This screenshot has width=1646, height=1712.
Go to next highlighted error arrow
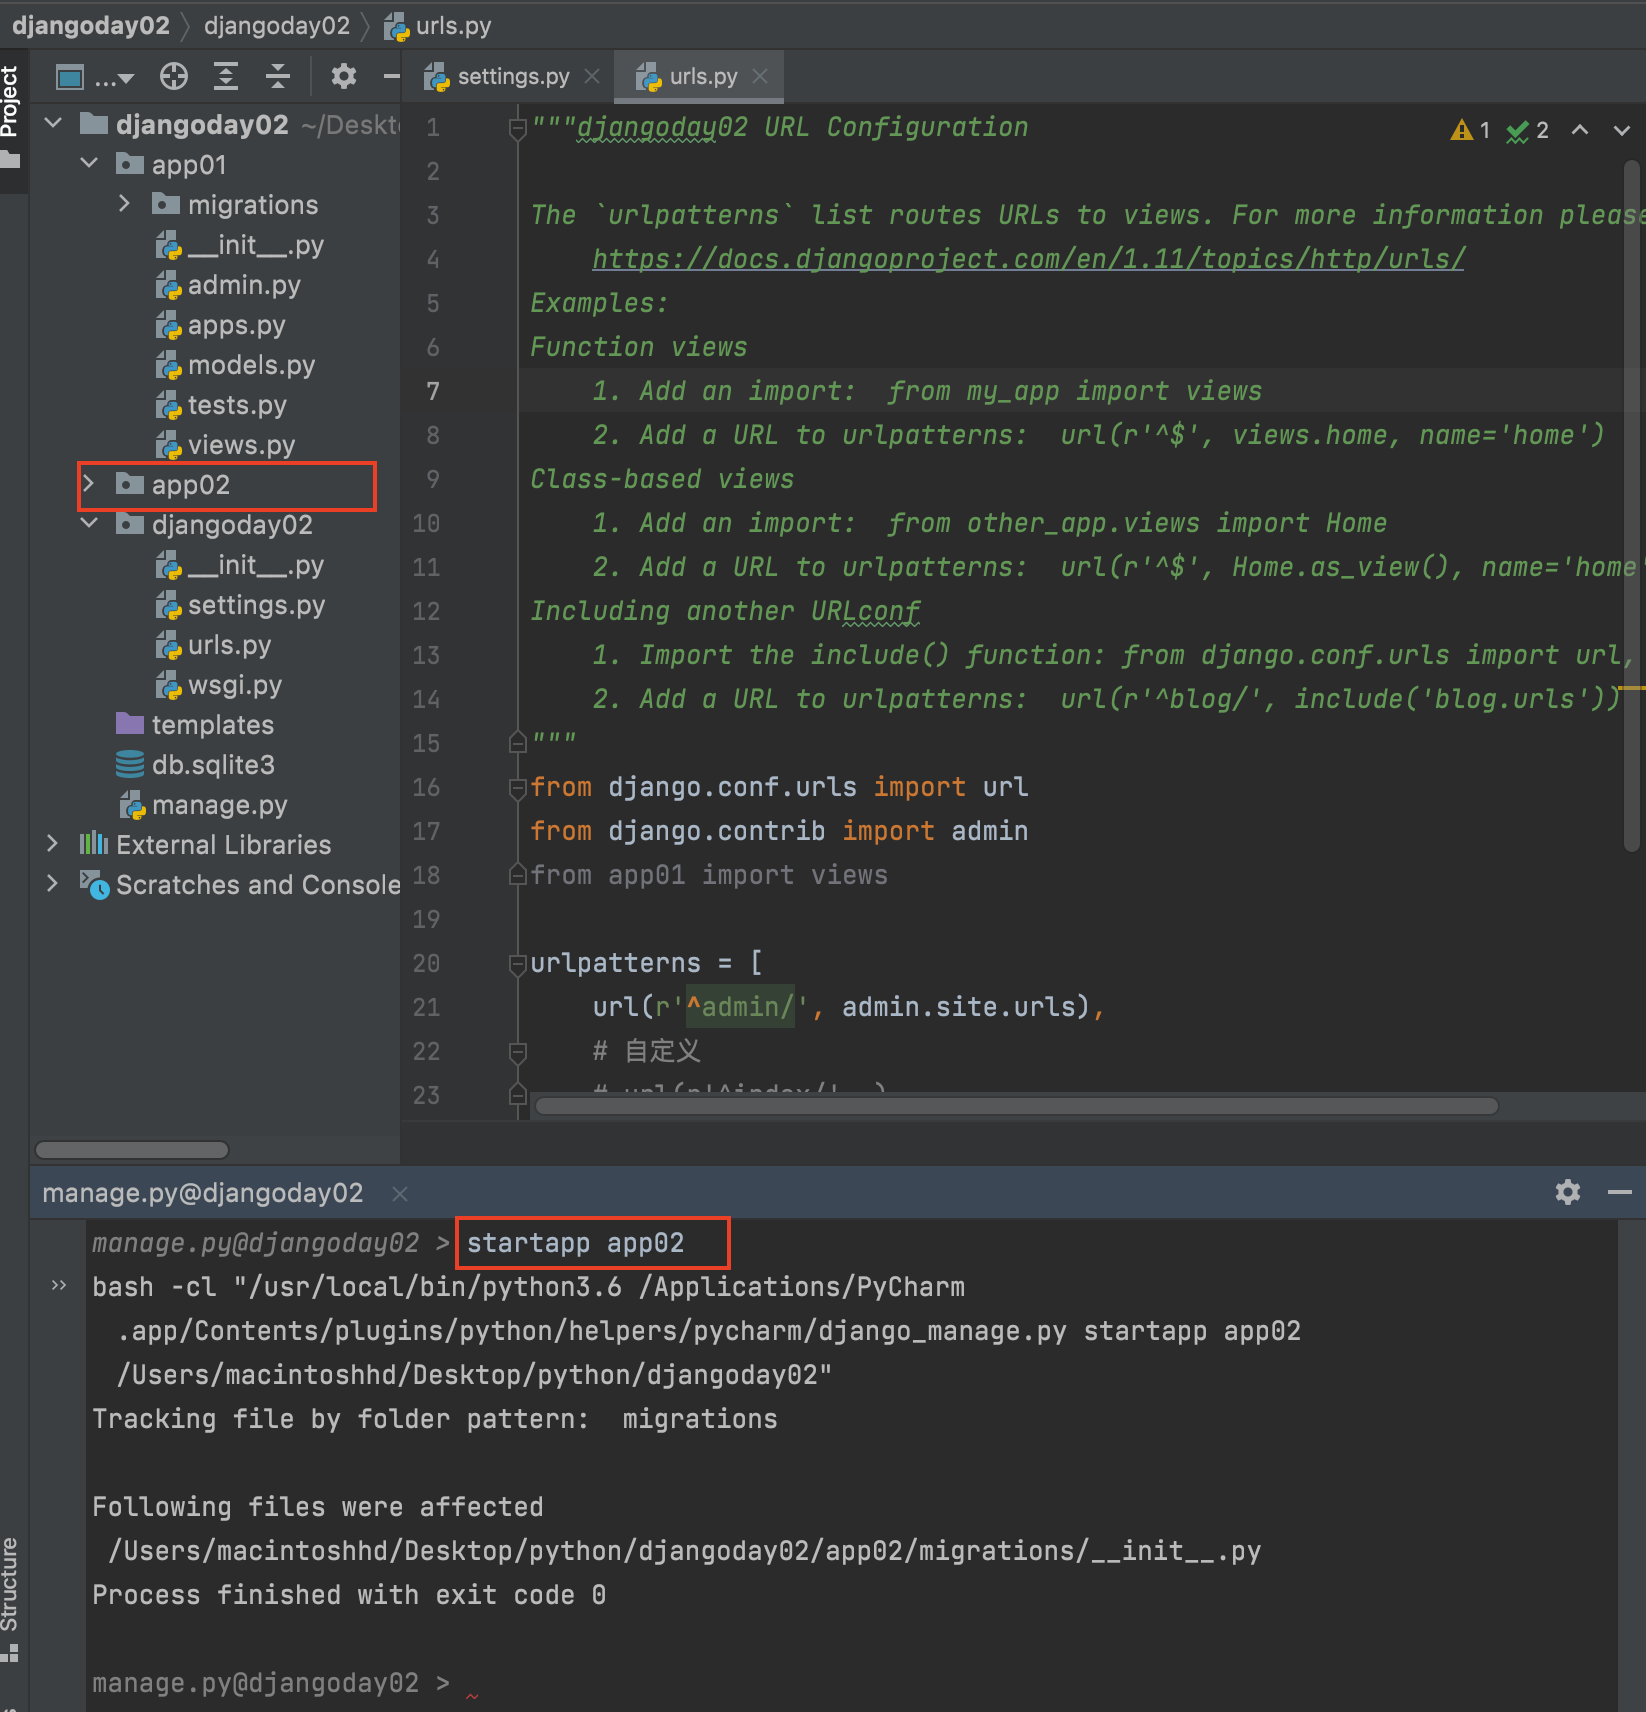click(x=1622, y=130)
